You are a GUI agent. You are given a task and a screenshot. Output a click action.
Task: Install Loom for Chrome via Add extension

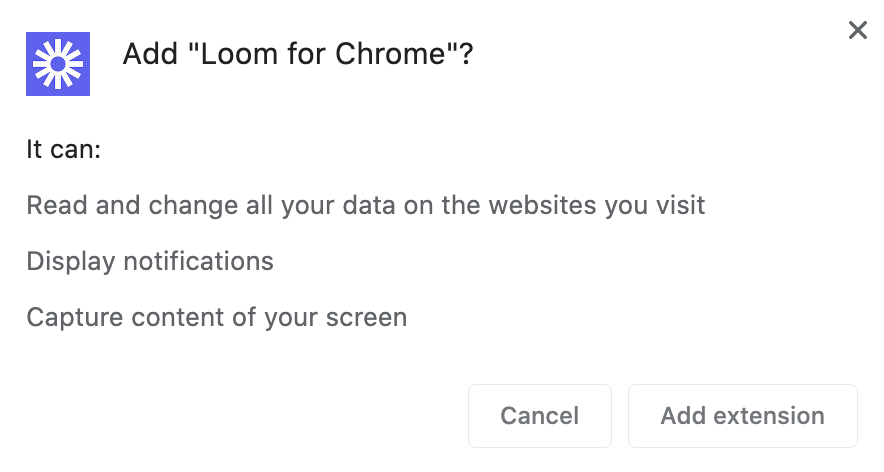coord(742,416)
